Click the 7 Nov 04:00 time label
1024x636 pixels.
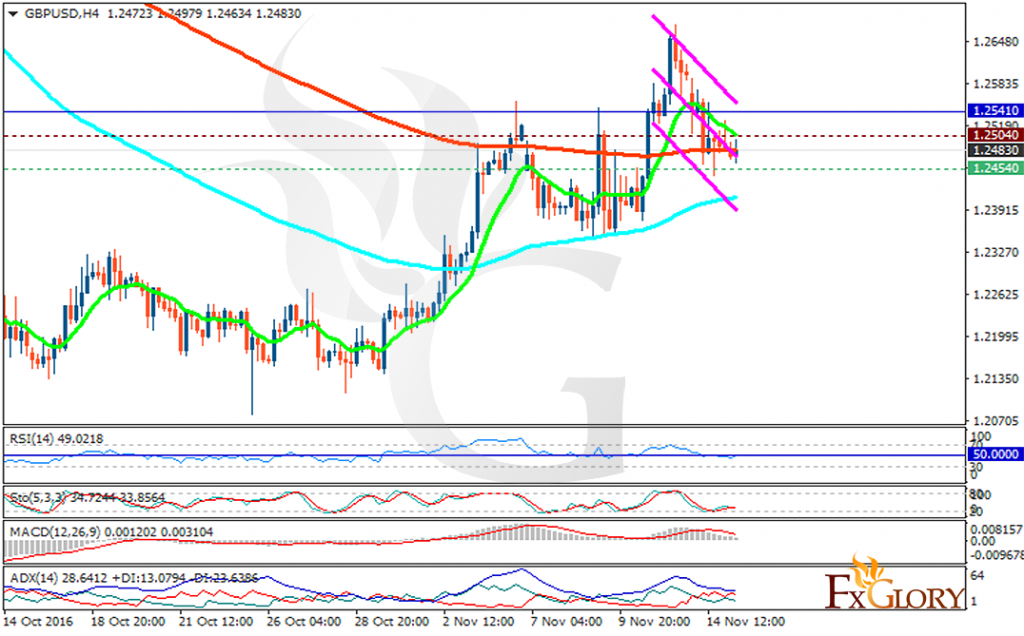[566, 621]
